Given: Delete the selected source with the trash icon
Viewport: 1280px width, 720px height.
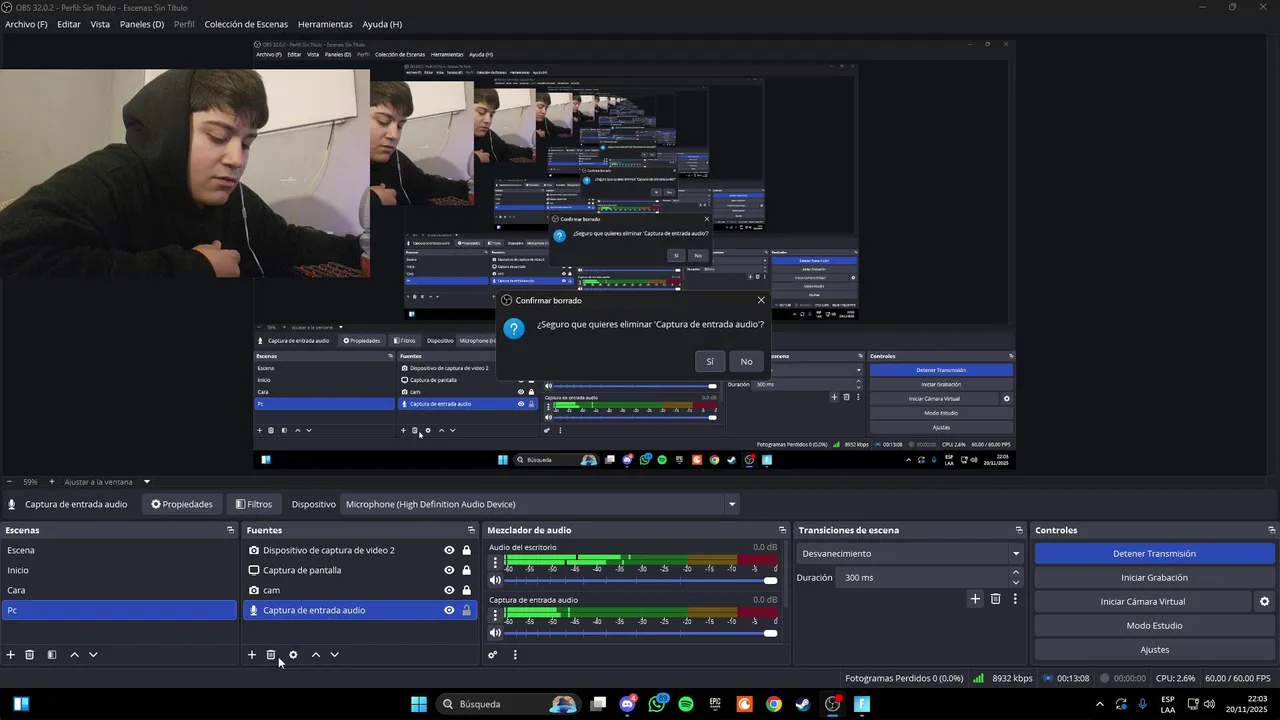Looking at the screenshot, I should (x=271, y=655).
